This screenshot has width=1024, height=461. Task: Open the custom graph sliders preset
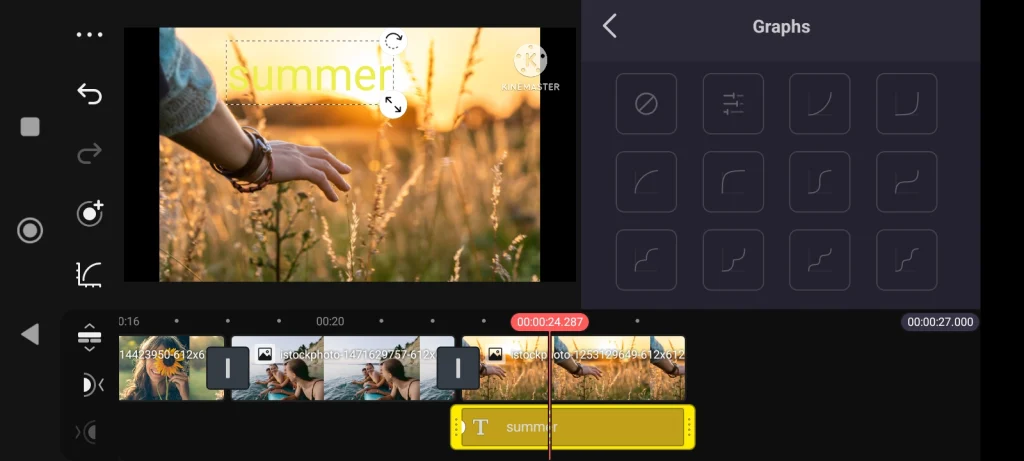(x=733, y=104)
